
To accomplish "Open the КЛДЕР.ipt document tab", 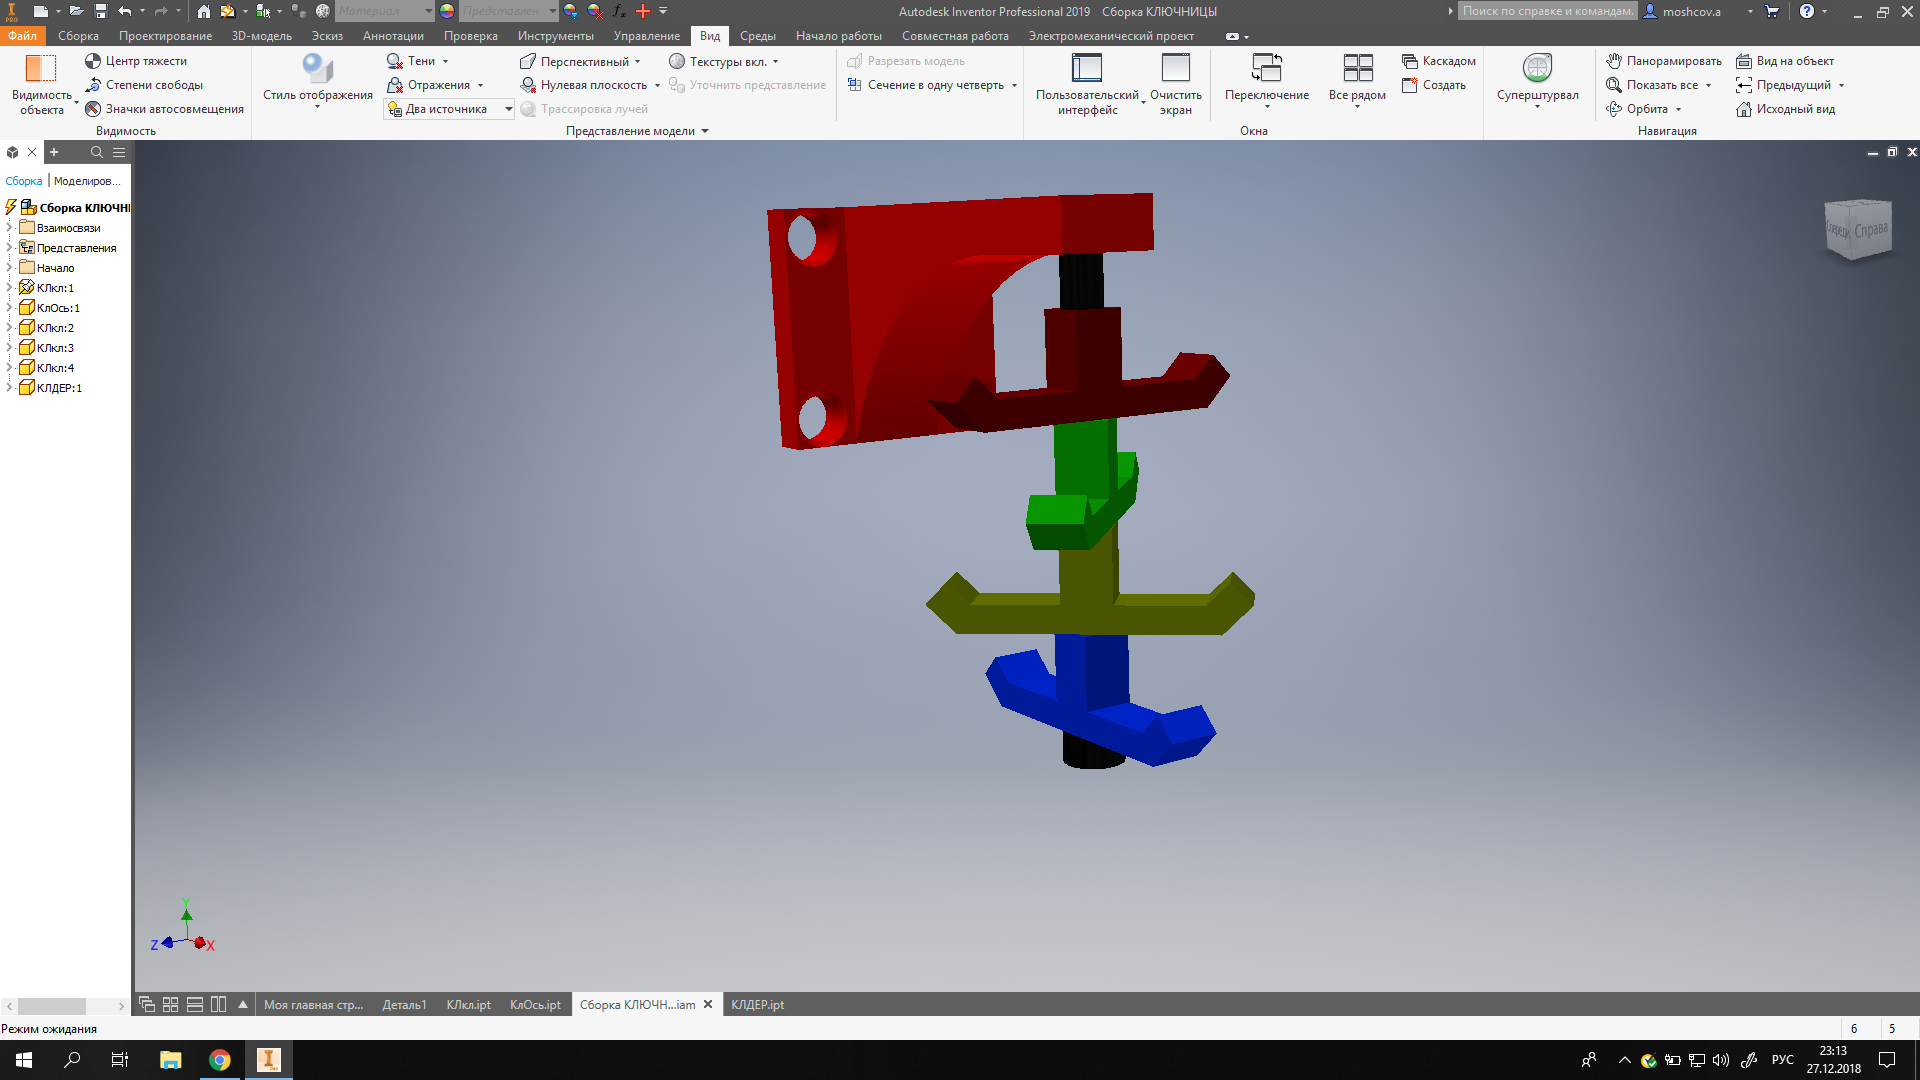I will [757, 1005].
